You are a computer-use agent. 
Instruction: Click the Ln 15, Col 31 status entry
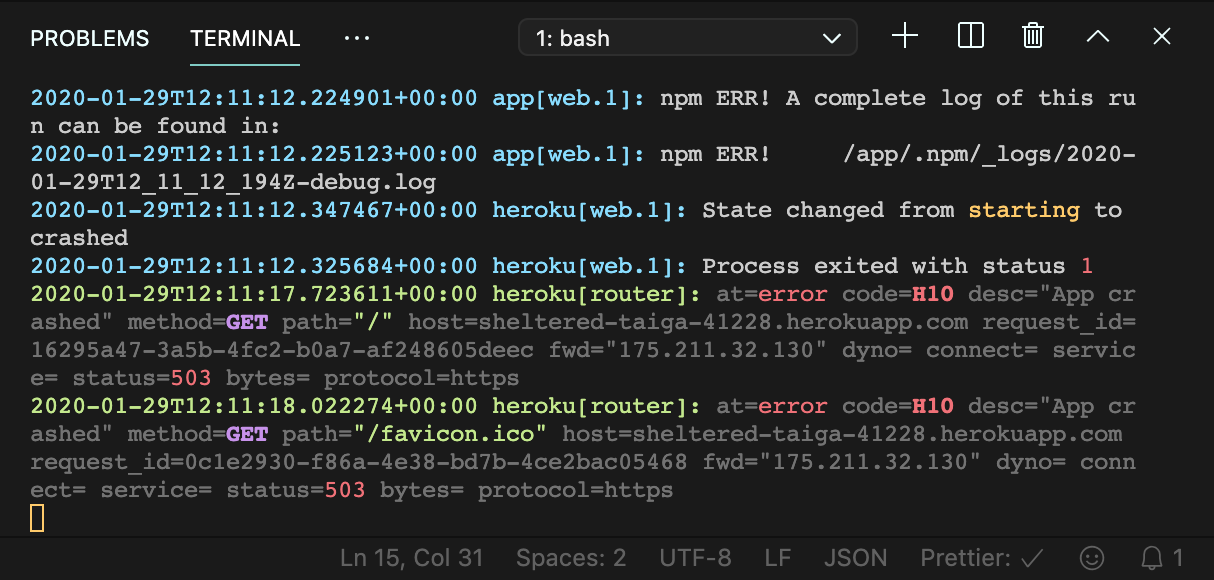point(412,558)
